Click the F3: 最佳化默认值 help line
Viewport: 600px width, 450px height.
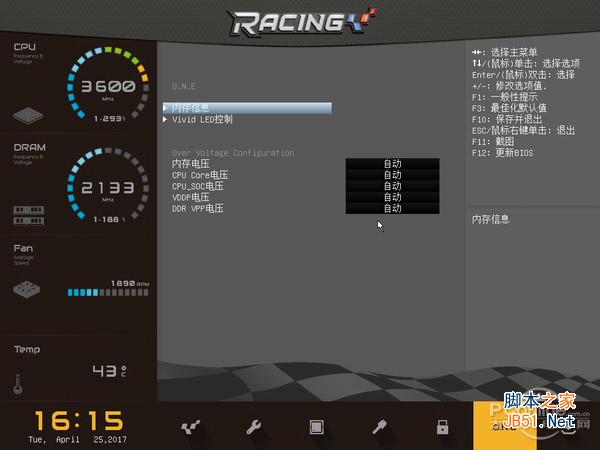(509, 108)
